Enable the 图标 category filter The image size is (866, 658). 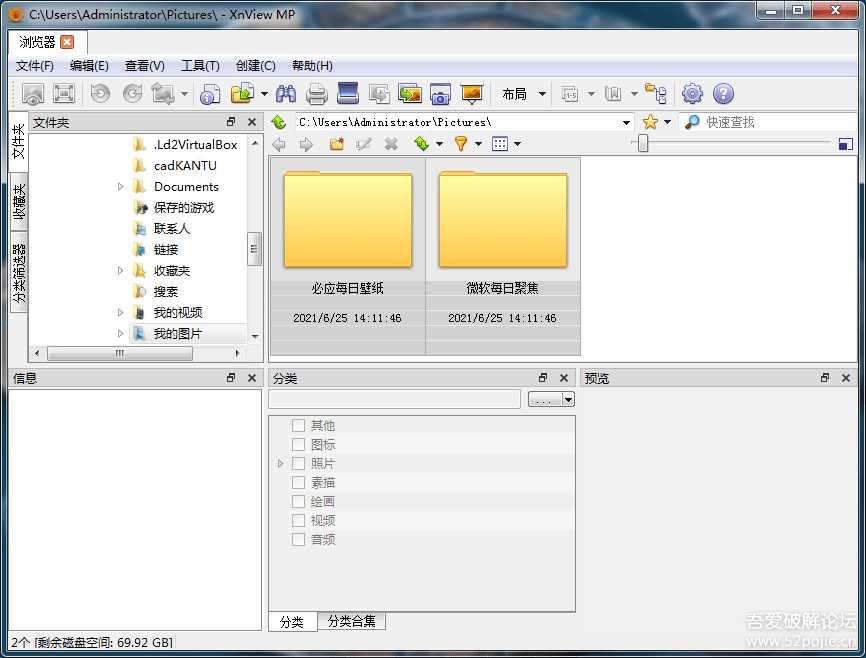point(299,443)
